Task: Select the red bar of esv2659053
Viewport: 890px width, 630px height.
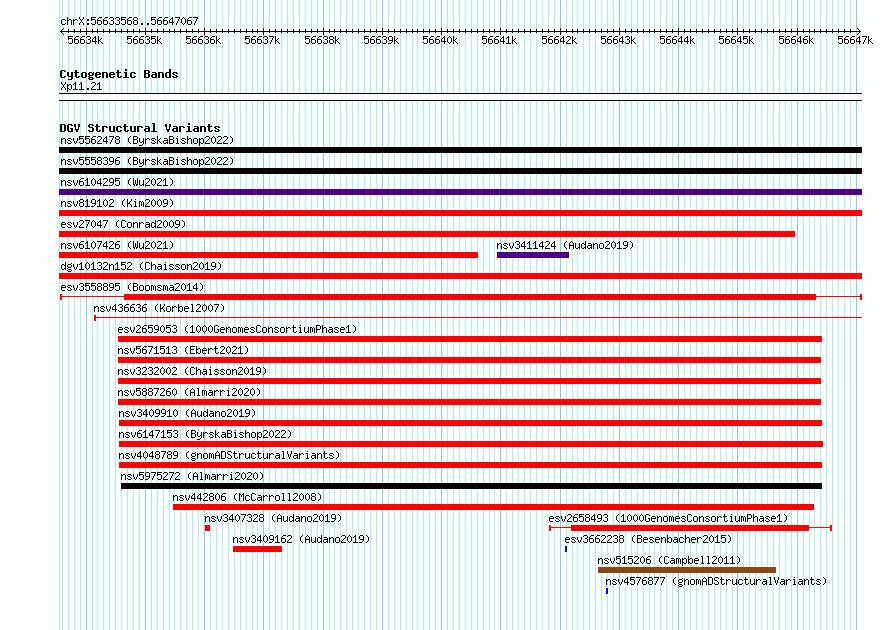Action: [469, 339]
